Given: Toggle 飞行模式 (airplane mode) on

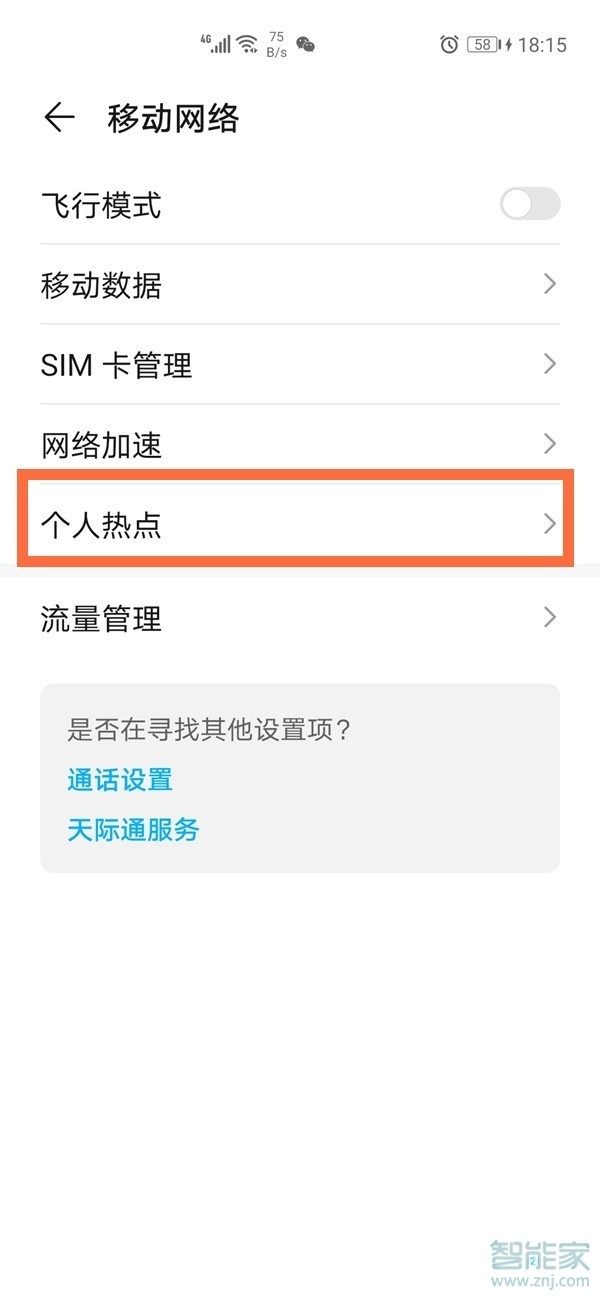Looking at the screenshot, I should click(x=528, y=204).
